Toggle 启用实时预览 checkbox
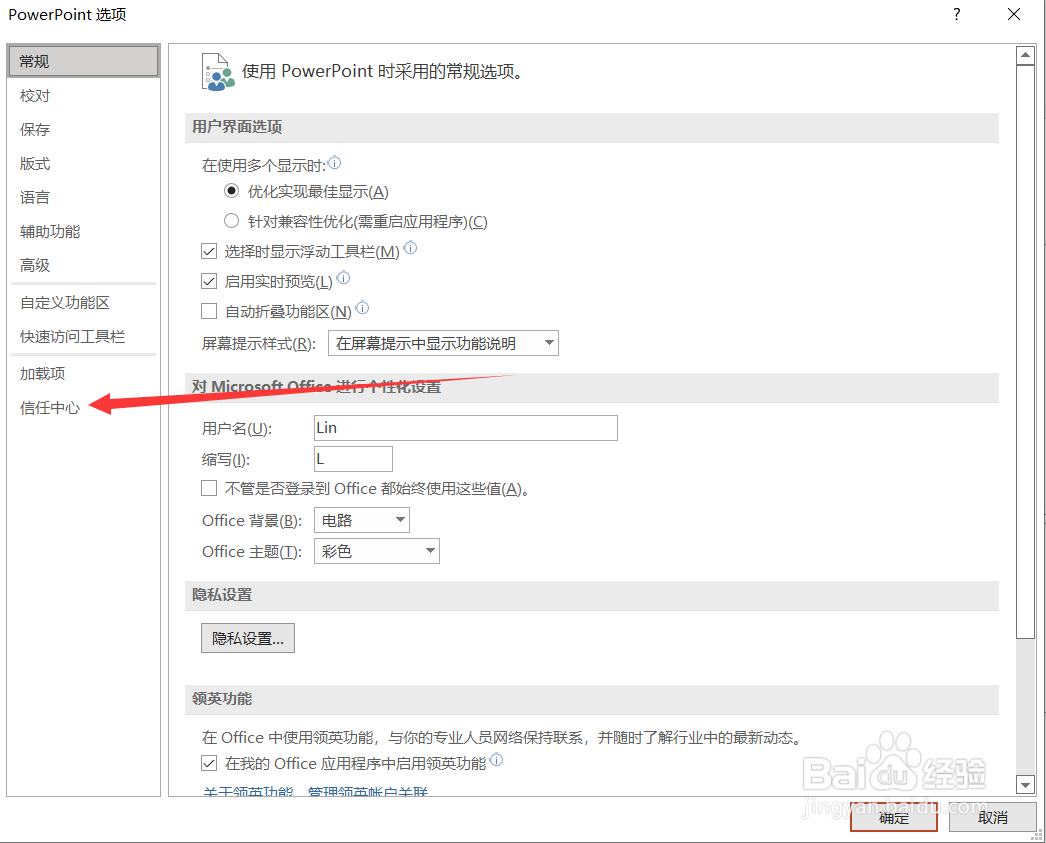Viewport: 1046px width, 843px height. [x=209, y=281]
